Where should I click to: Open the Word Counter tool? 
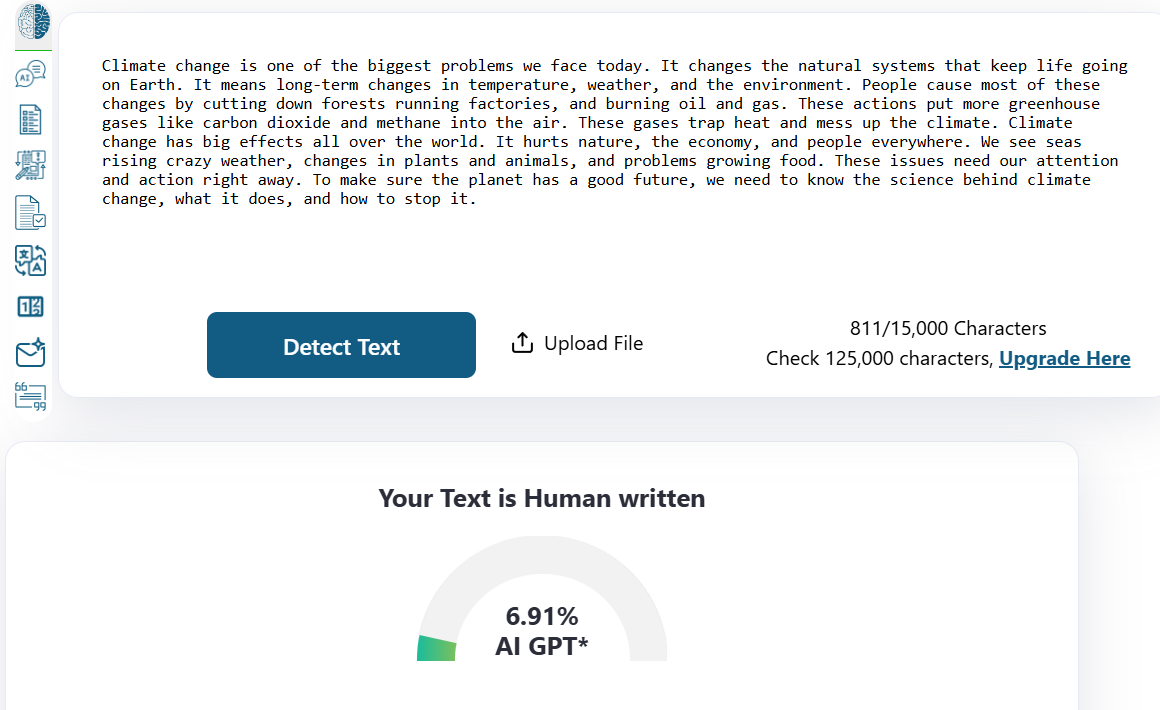(31, 307)
